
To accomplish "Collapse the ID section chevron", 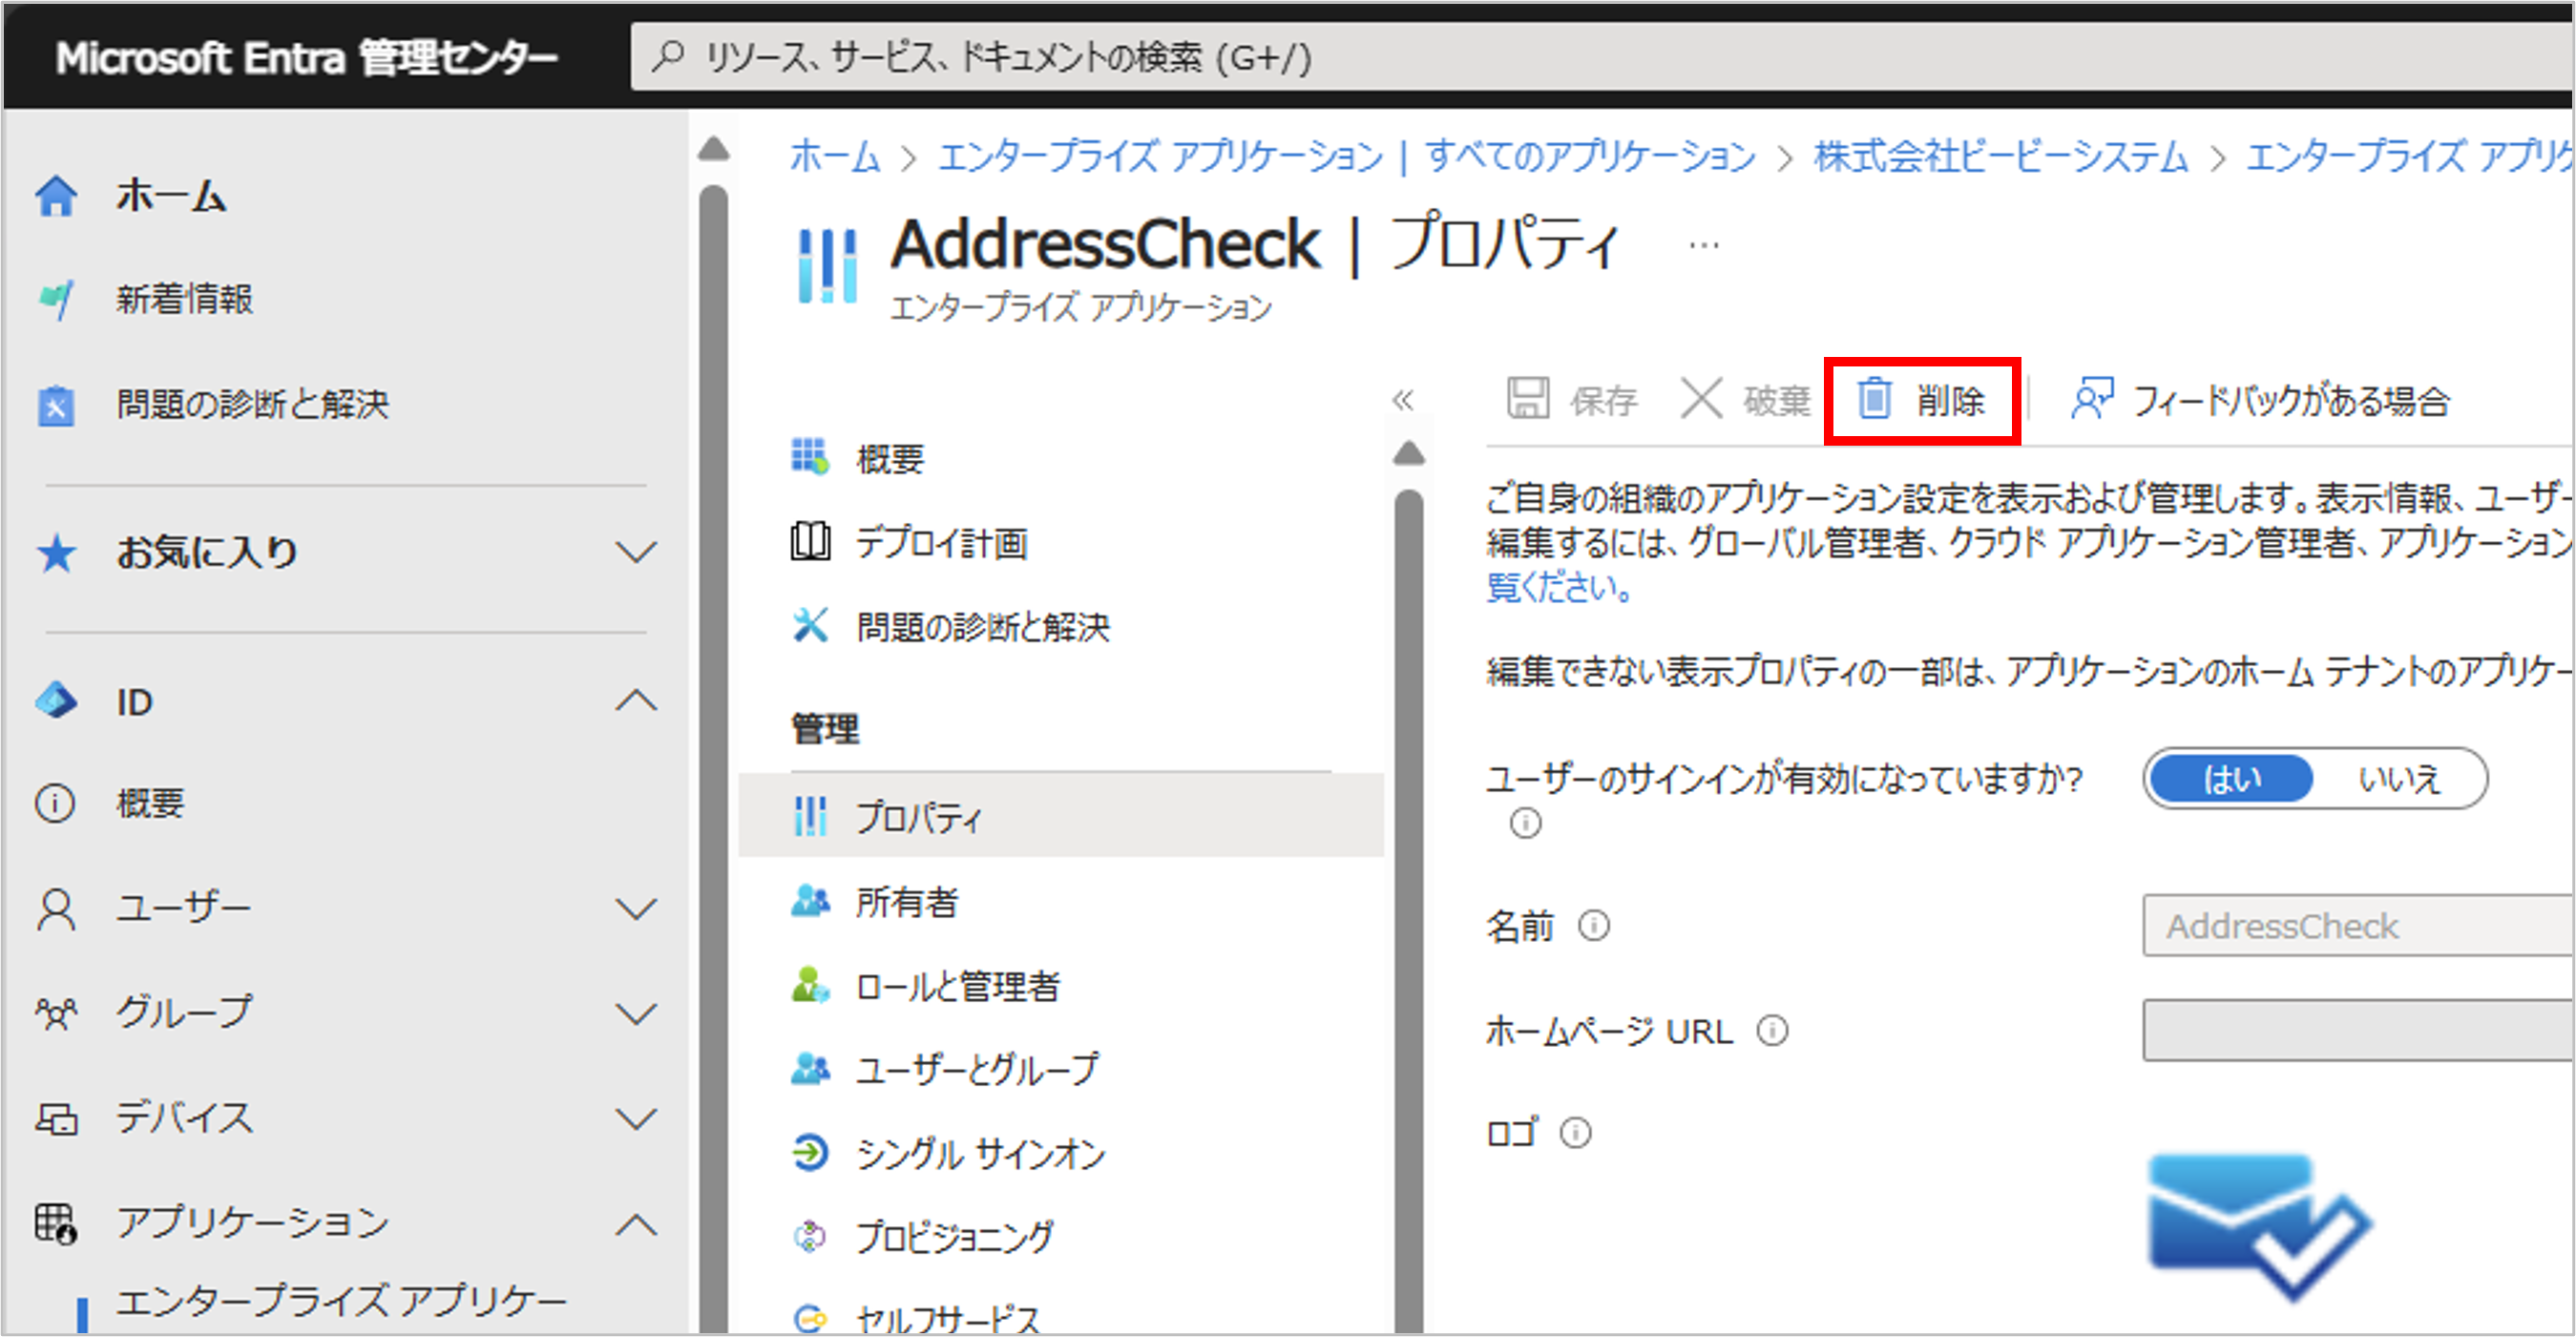I will click(636, 701).
